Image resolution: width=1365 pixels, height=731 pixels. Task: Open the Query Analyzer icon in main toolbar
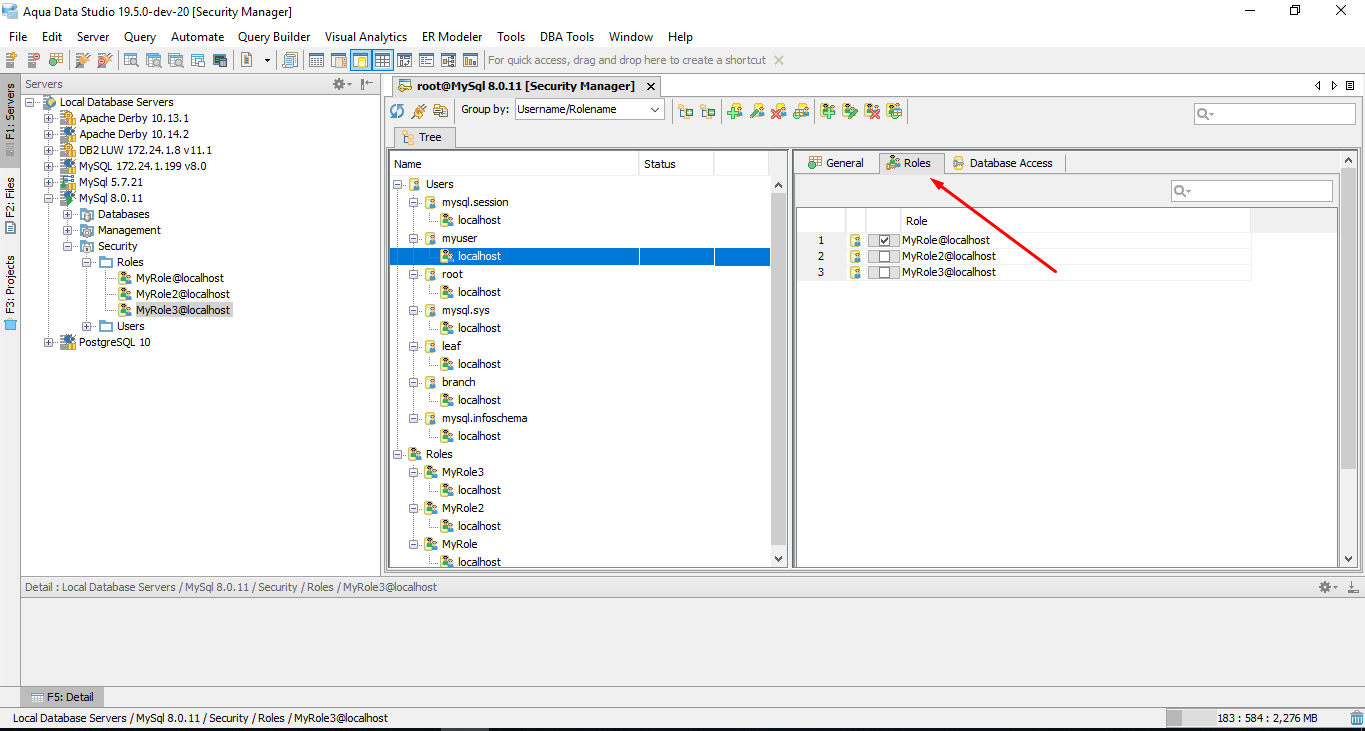point(131,60)
